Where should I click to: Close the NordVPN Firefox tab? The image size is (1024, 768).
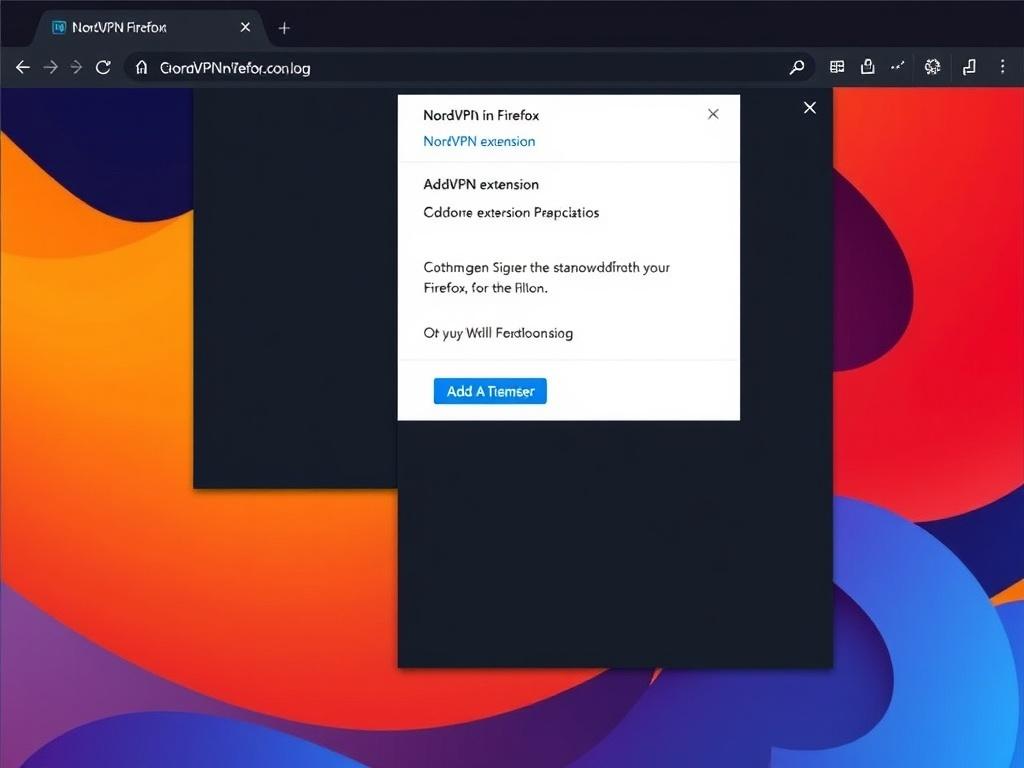[245, 27]
